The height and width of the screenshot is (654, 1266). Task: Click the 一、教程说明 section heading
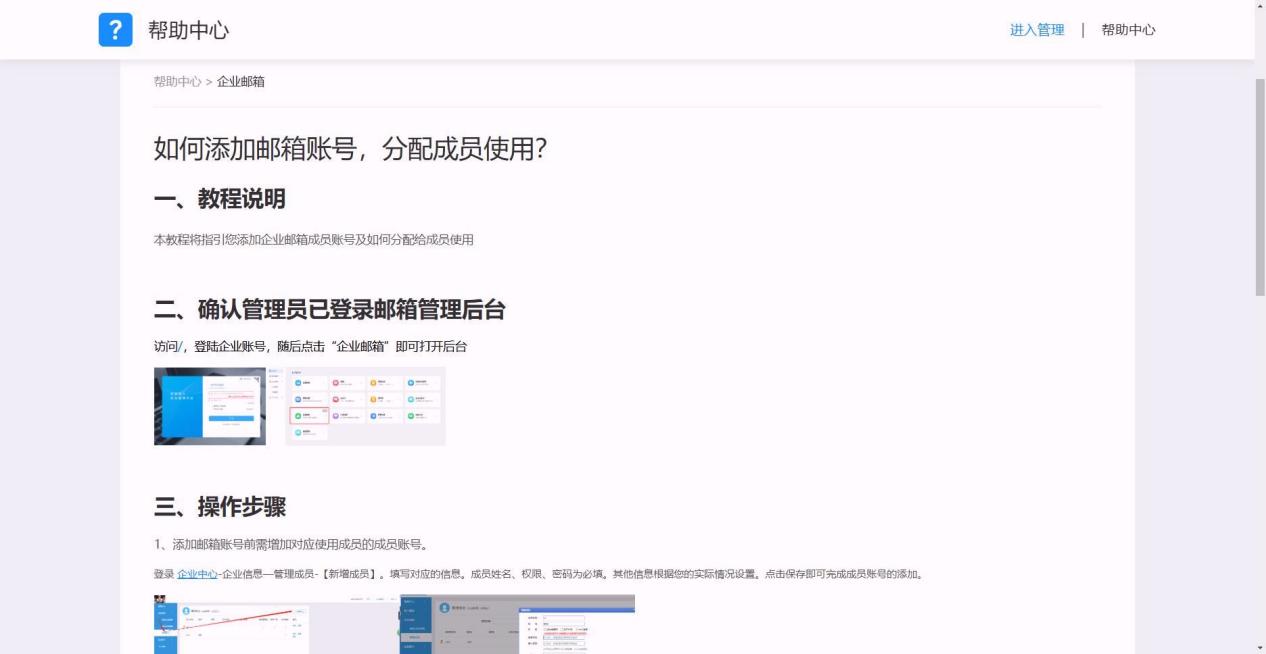(220, 199)
